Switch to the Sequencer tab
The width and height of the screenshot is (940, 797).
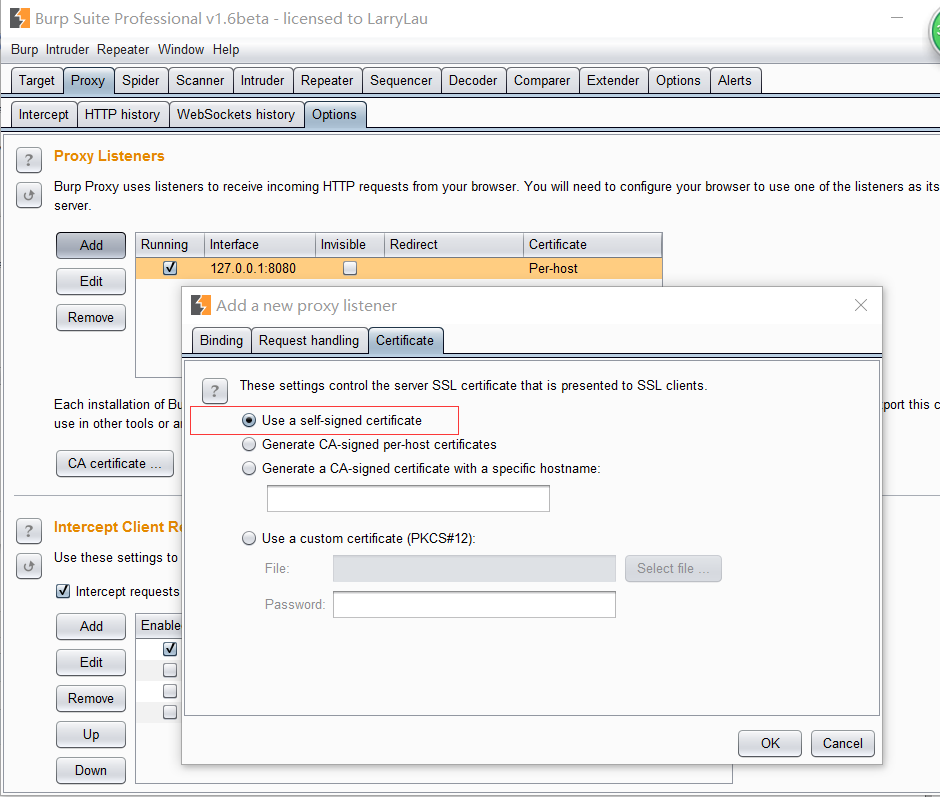point(401,80)
